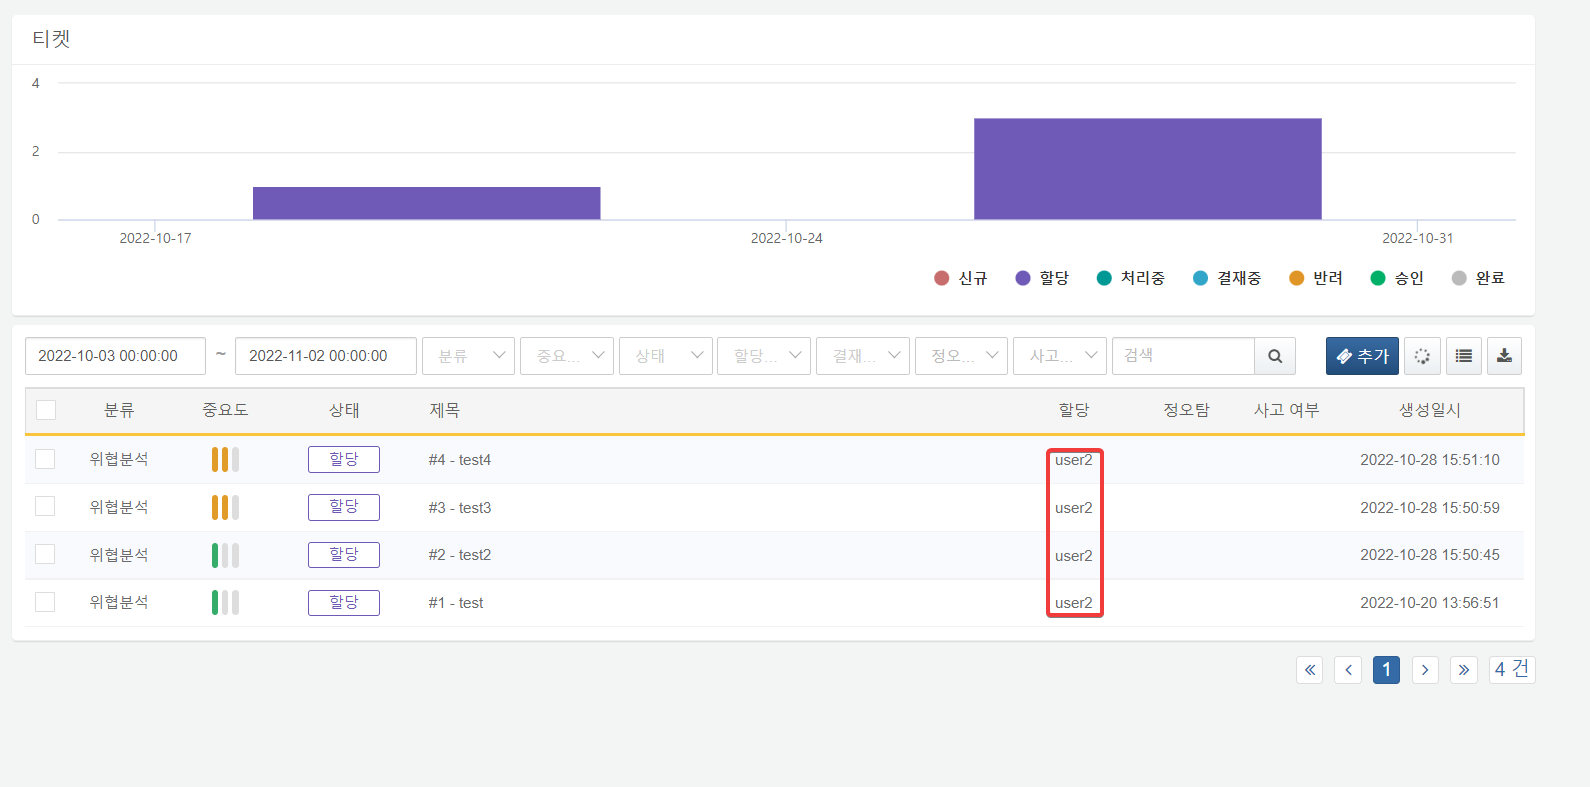Open ticket titled #2 - test2
The width and height of the screenshot is (1590, 787).
tap(460, 555)
